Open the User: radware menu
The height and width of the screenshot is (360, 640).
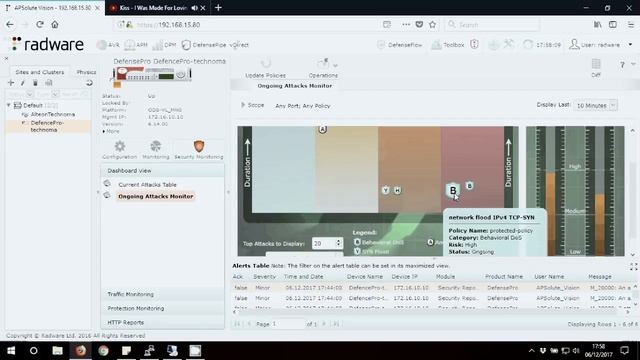pos(601,44)
